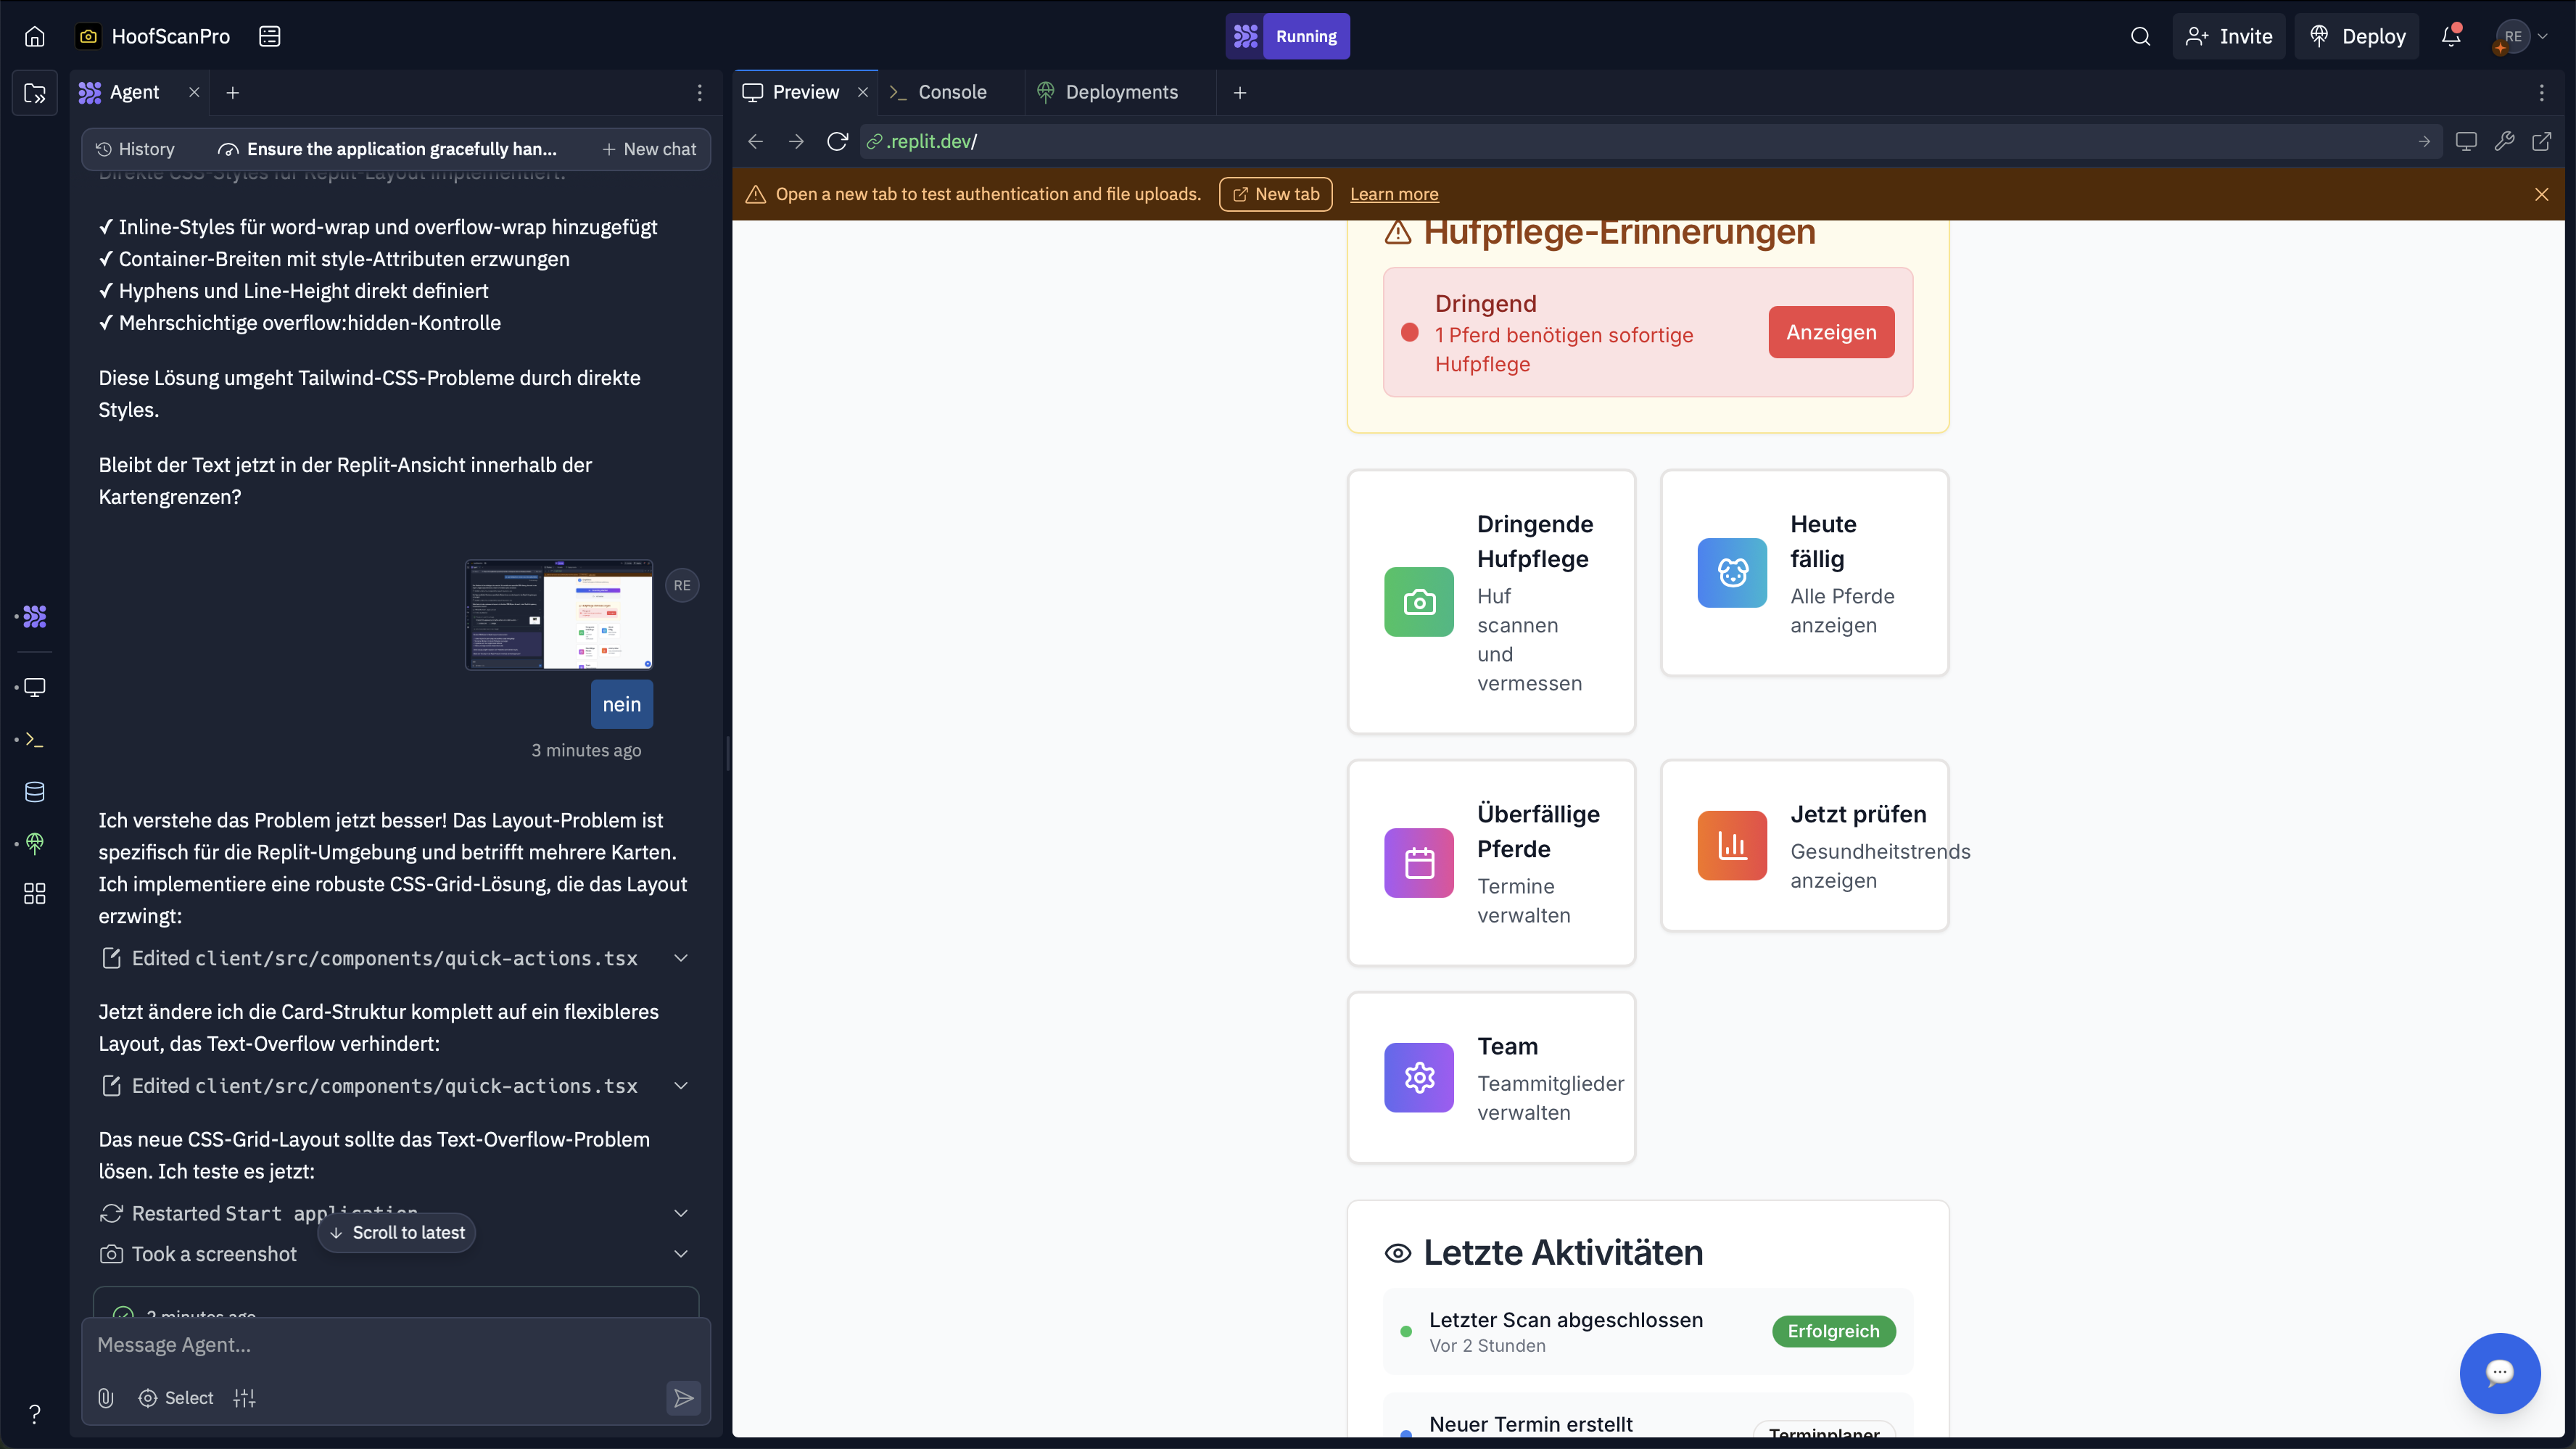Toggle the agent settings sliders icon

pos(245,1398)
